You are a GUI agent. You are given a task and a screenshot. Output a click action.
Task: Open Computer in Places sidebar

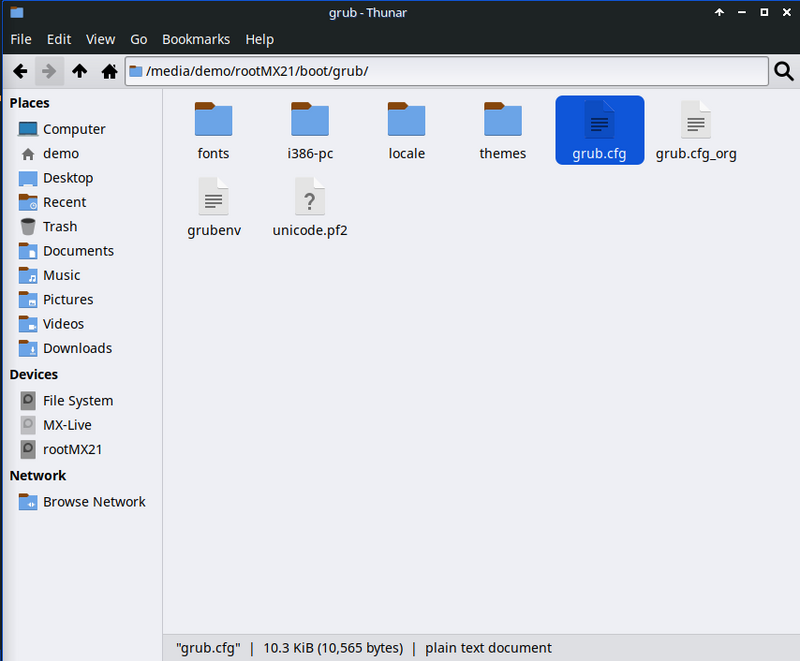(62, 129)
